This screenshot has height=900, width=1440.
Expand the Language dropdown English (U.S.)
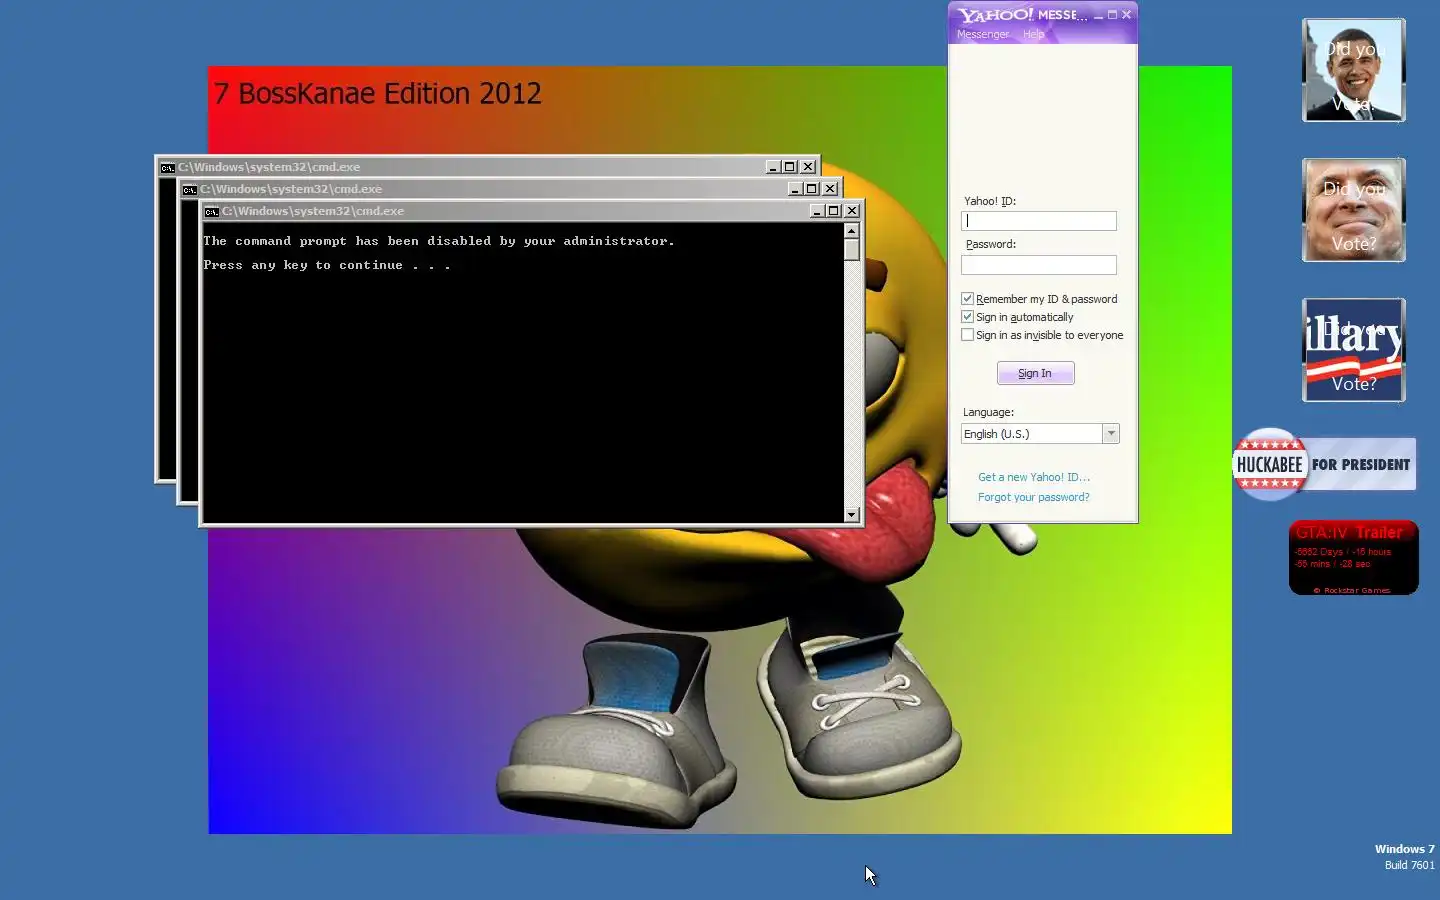[x=1111, y=434]
